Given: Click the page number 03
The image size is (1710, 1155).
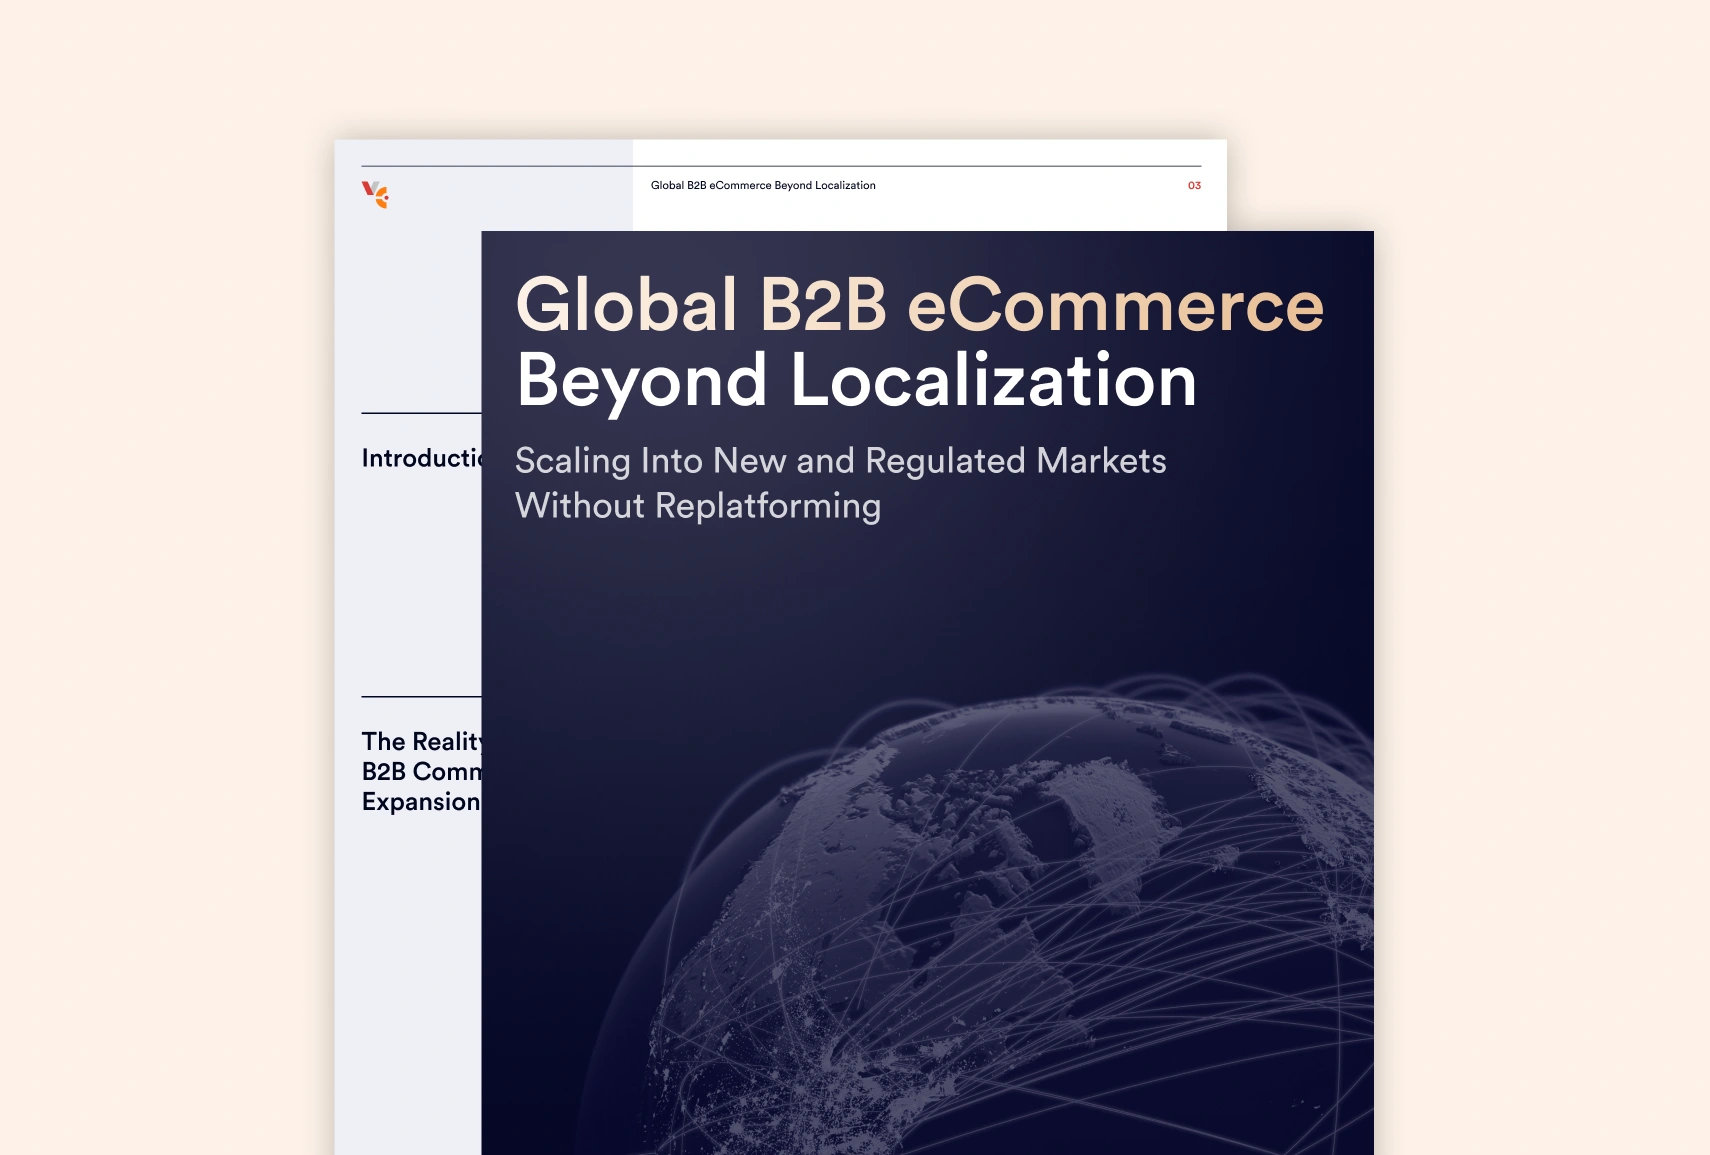Looking at the screenshot, I should [1194, 186].
